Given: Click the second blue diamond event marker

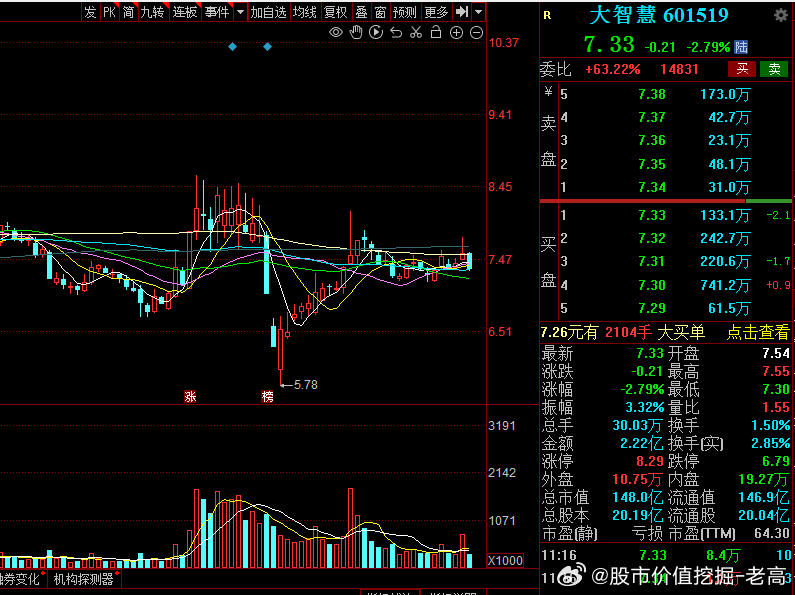Looking at the screenshot, I should [x=267, y=47].
